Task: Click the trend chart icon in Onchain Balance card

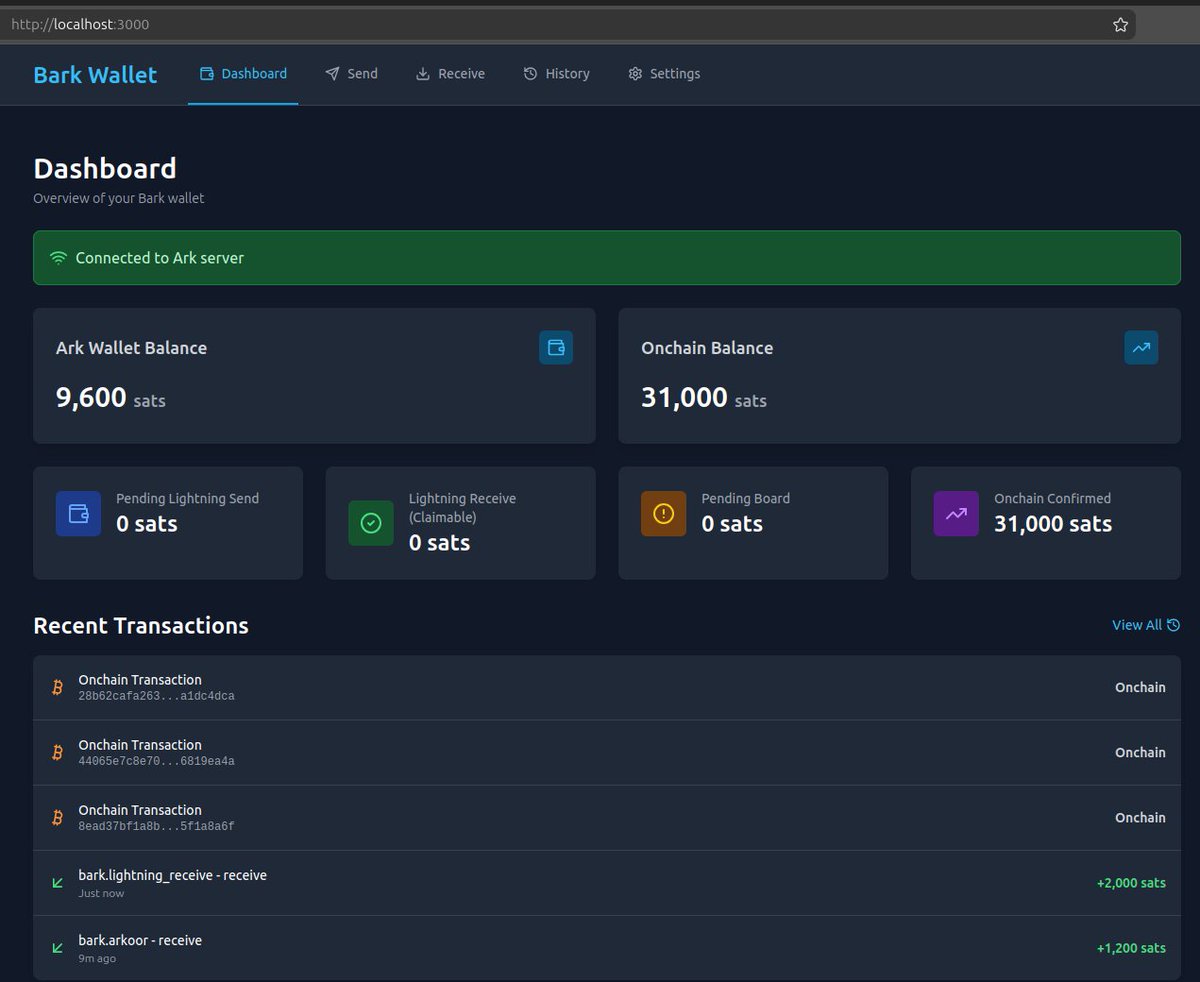Action: coord(1141,348)
